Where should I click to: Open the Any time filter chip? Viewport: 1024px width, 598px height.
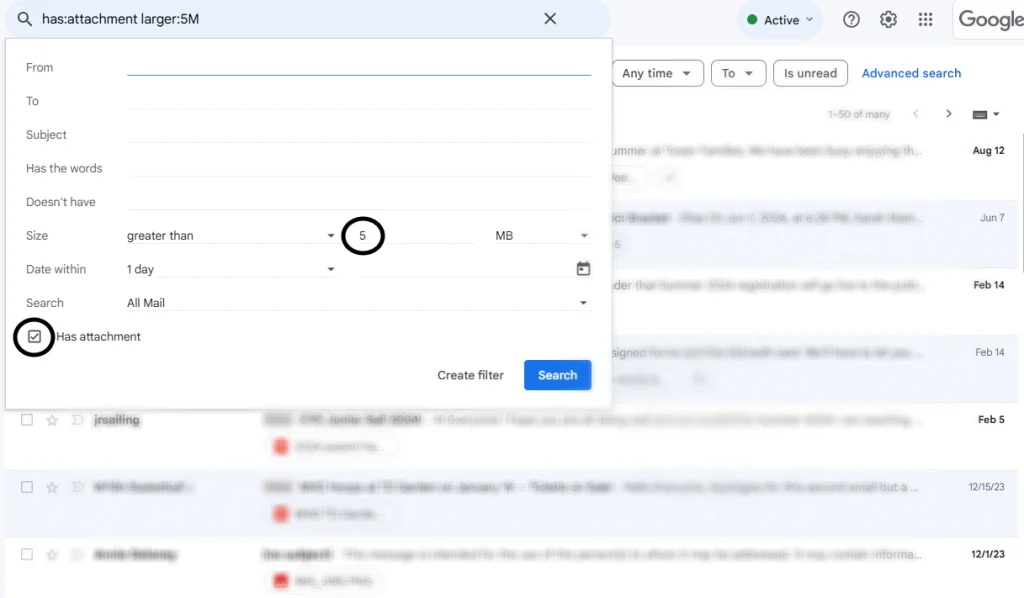[656, 73]
